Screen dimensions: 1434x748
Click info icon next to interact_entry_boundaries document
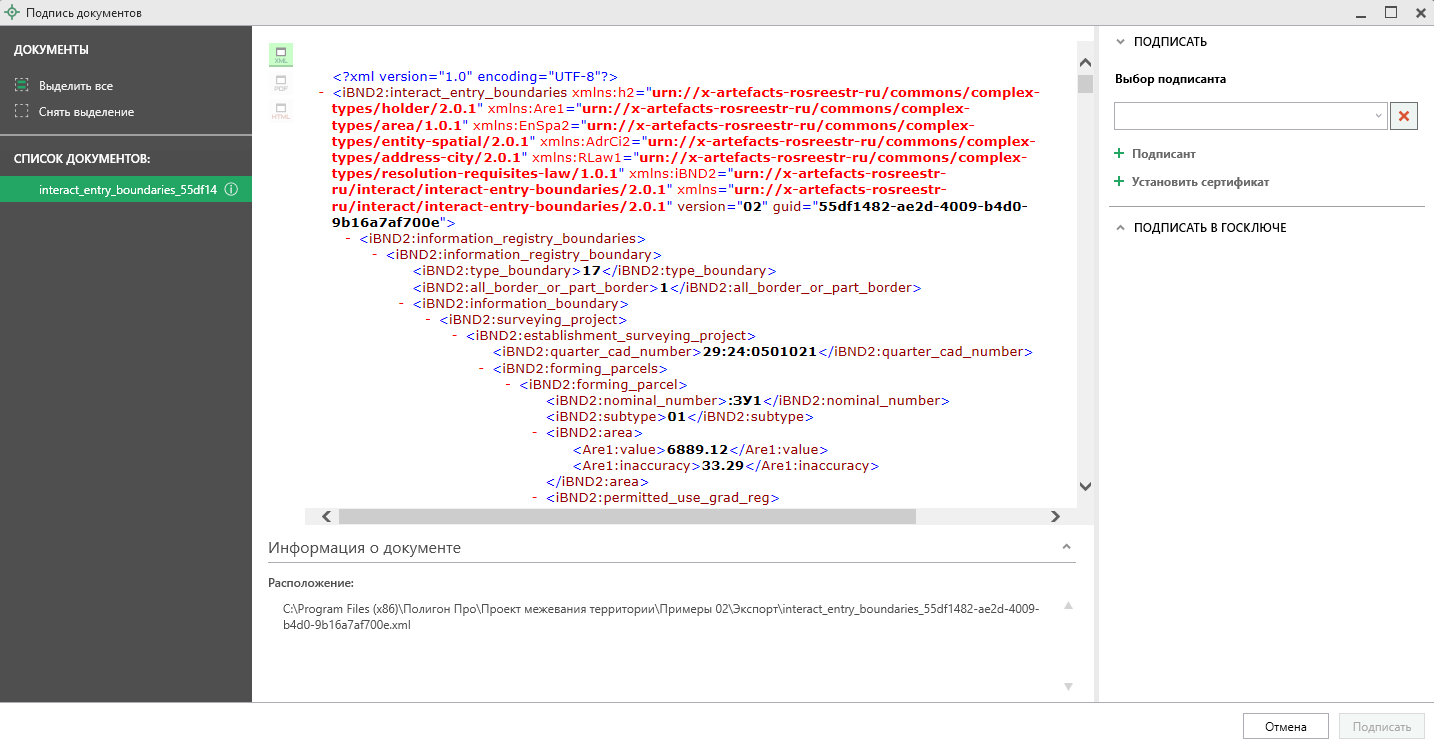pos(232,189)
